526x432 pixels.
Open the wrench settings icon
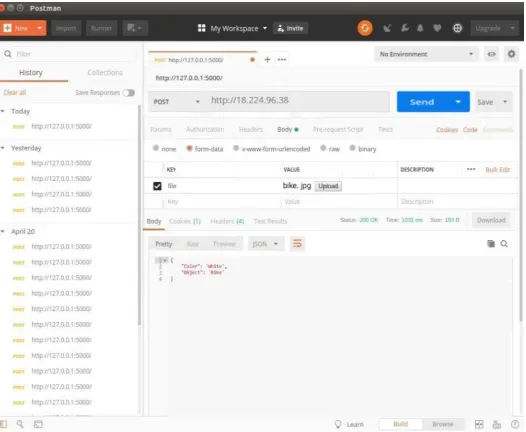tap(405, 28)
